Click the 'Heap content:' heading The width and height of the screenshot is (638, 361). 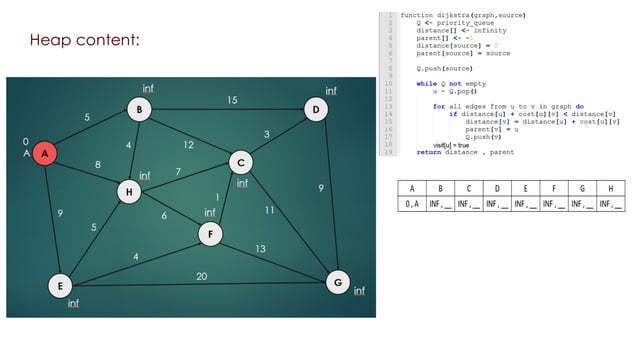click(x=85, y=40)
